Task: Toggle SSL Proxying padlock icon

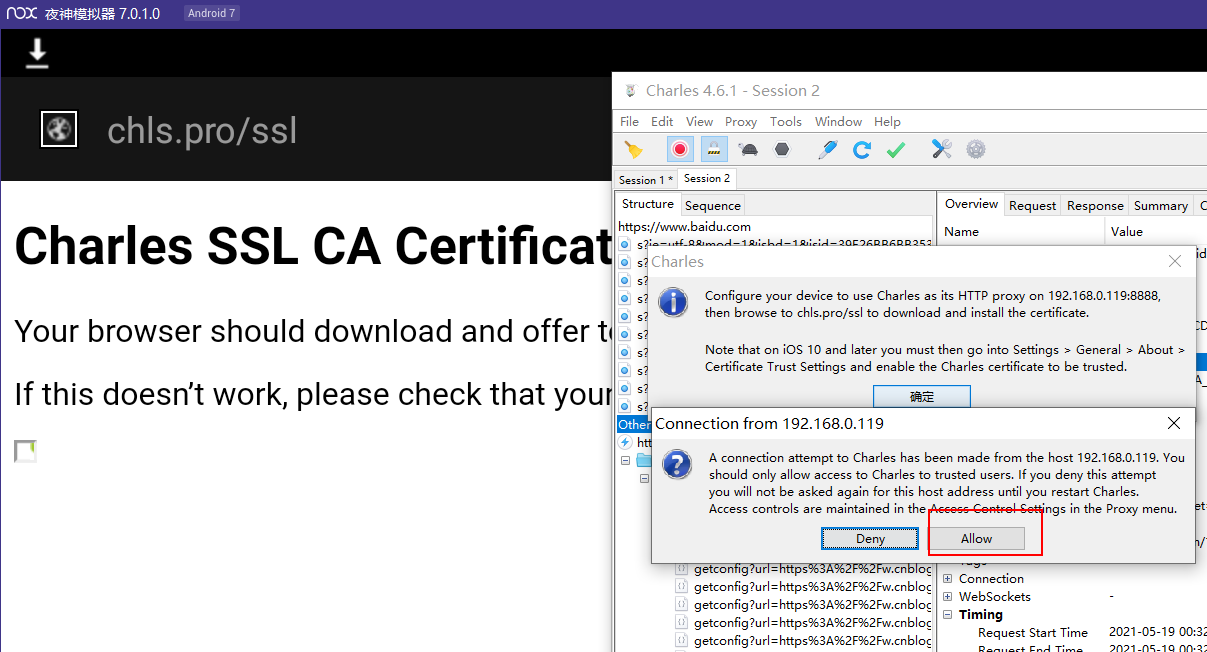Action: pyautogui.click(x=714, y=150)
